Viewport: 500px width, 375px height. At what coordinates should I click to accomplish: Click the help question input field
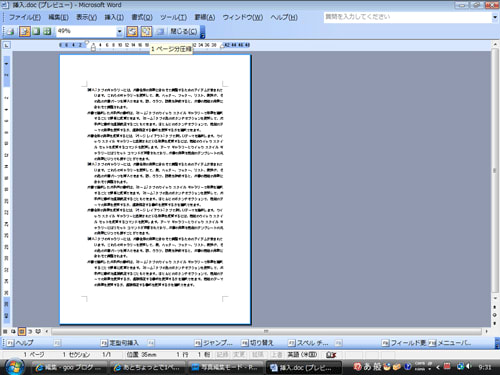click(x=408, y=17)
